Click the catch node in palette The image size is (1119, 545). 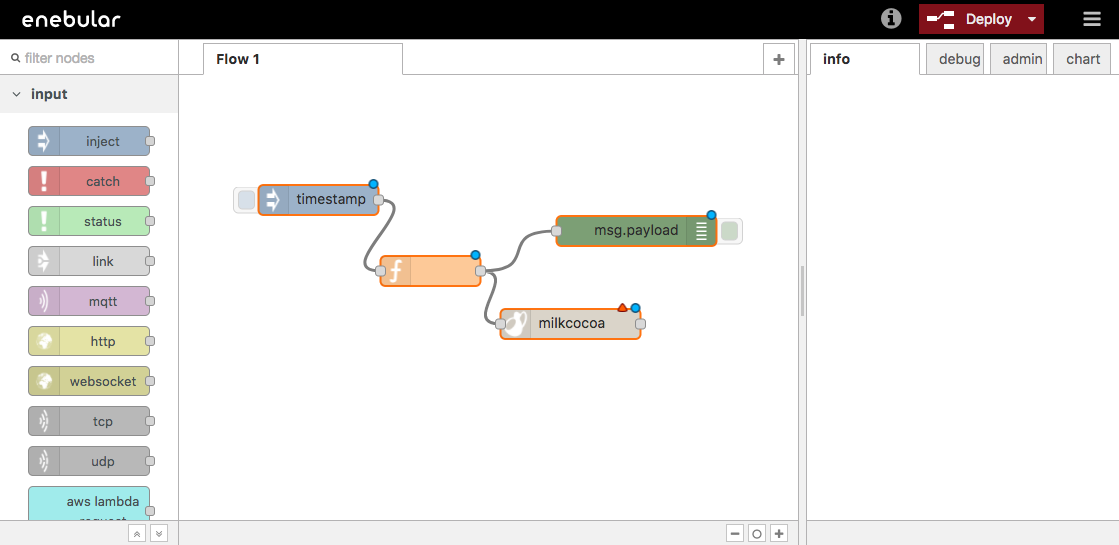pyautogui.click(x=89, y=181)
